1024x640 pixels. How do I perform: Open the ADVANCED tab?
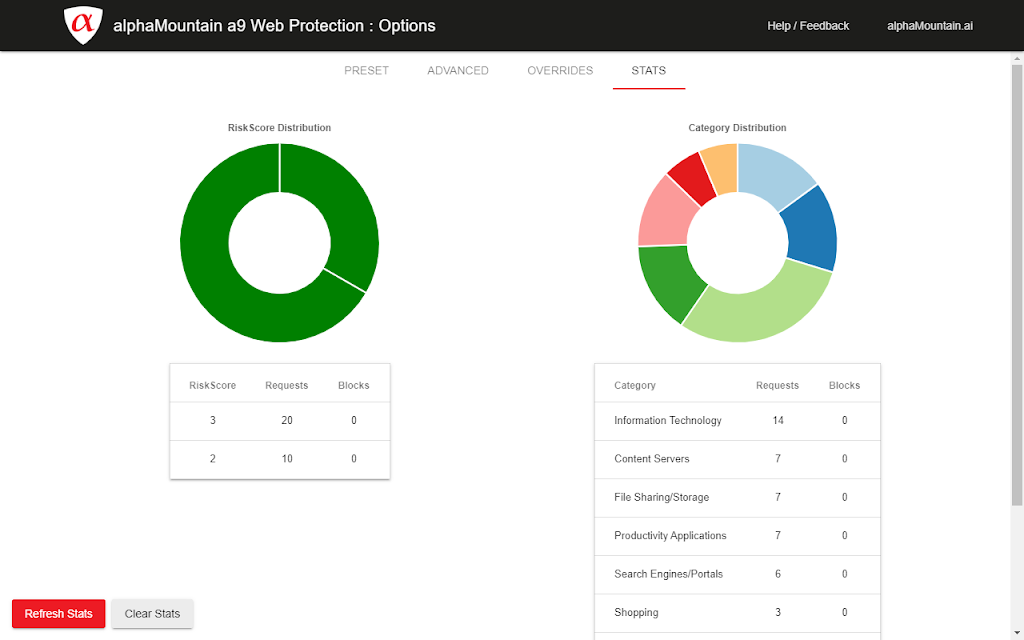tap(458, 71)
